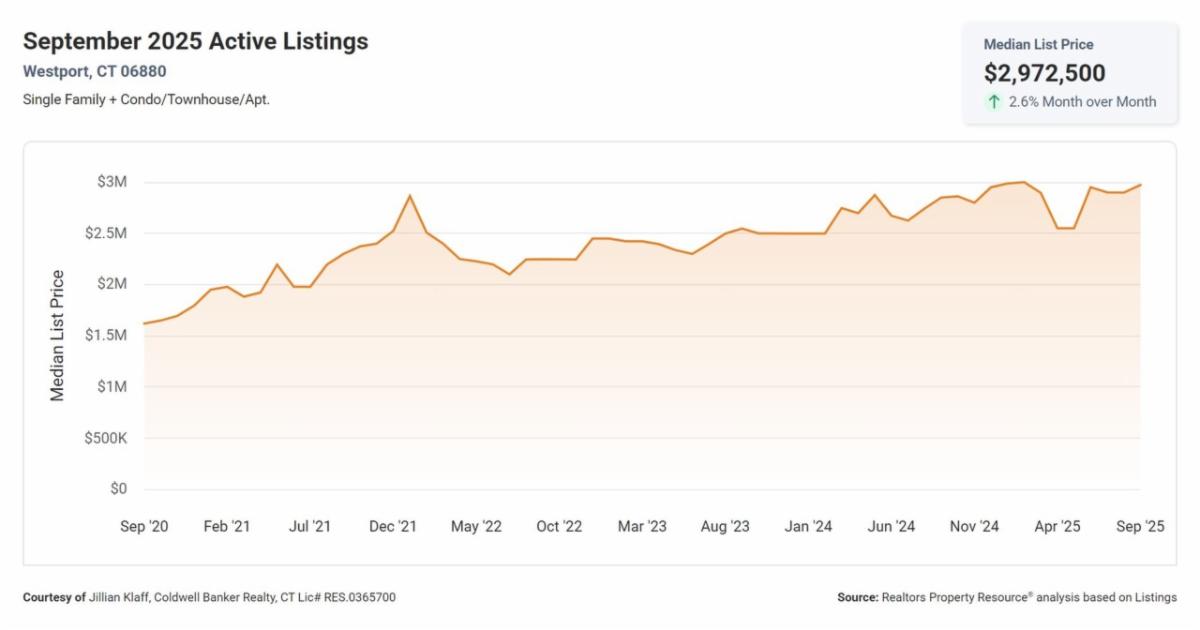Open the Westport, CT 06880 link

tap(94, 71)
